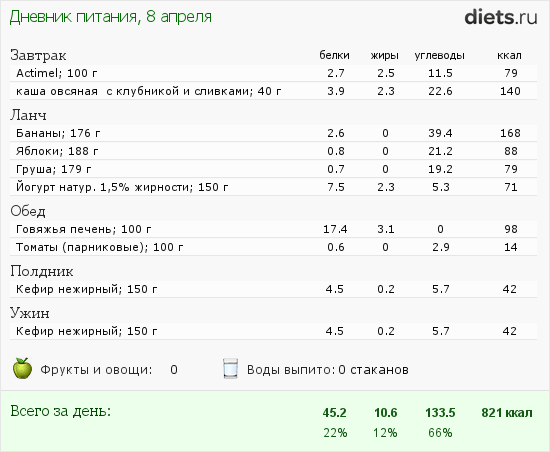
Task: Click the water glass icon
Action: click(230, 369)
